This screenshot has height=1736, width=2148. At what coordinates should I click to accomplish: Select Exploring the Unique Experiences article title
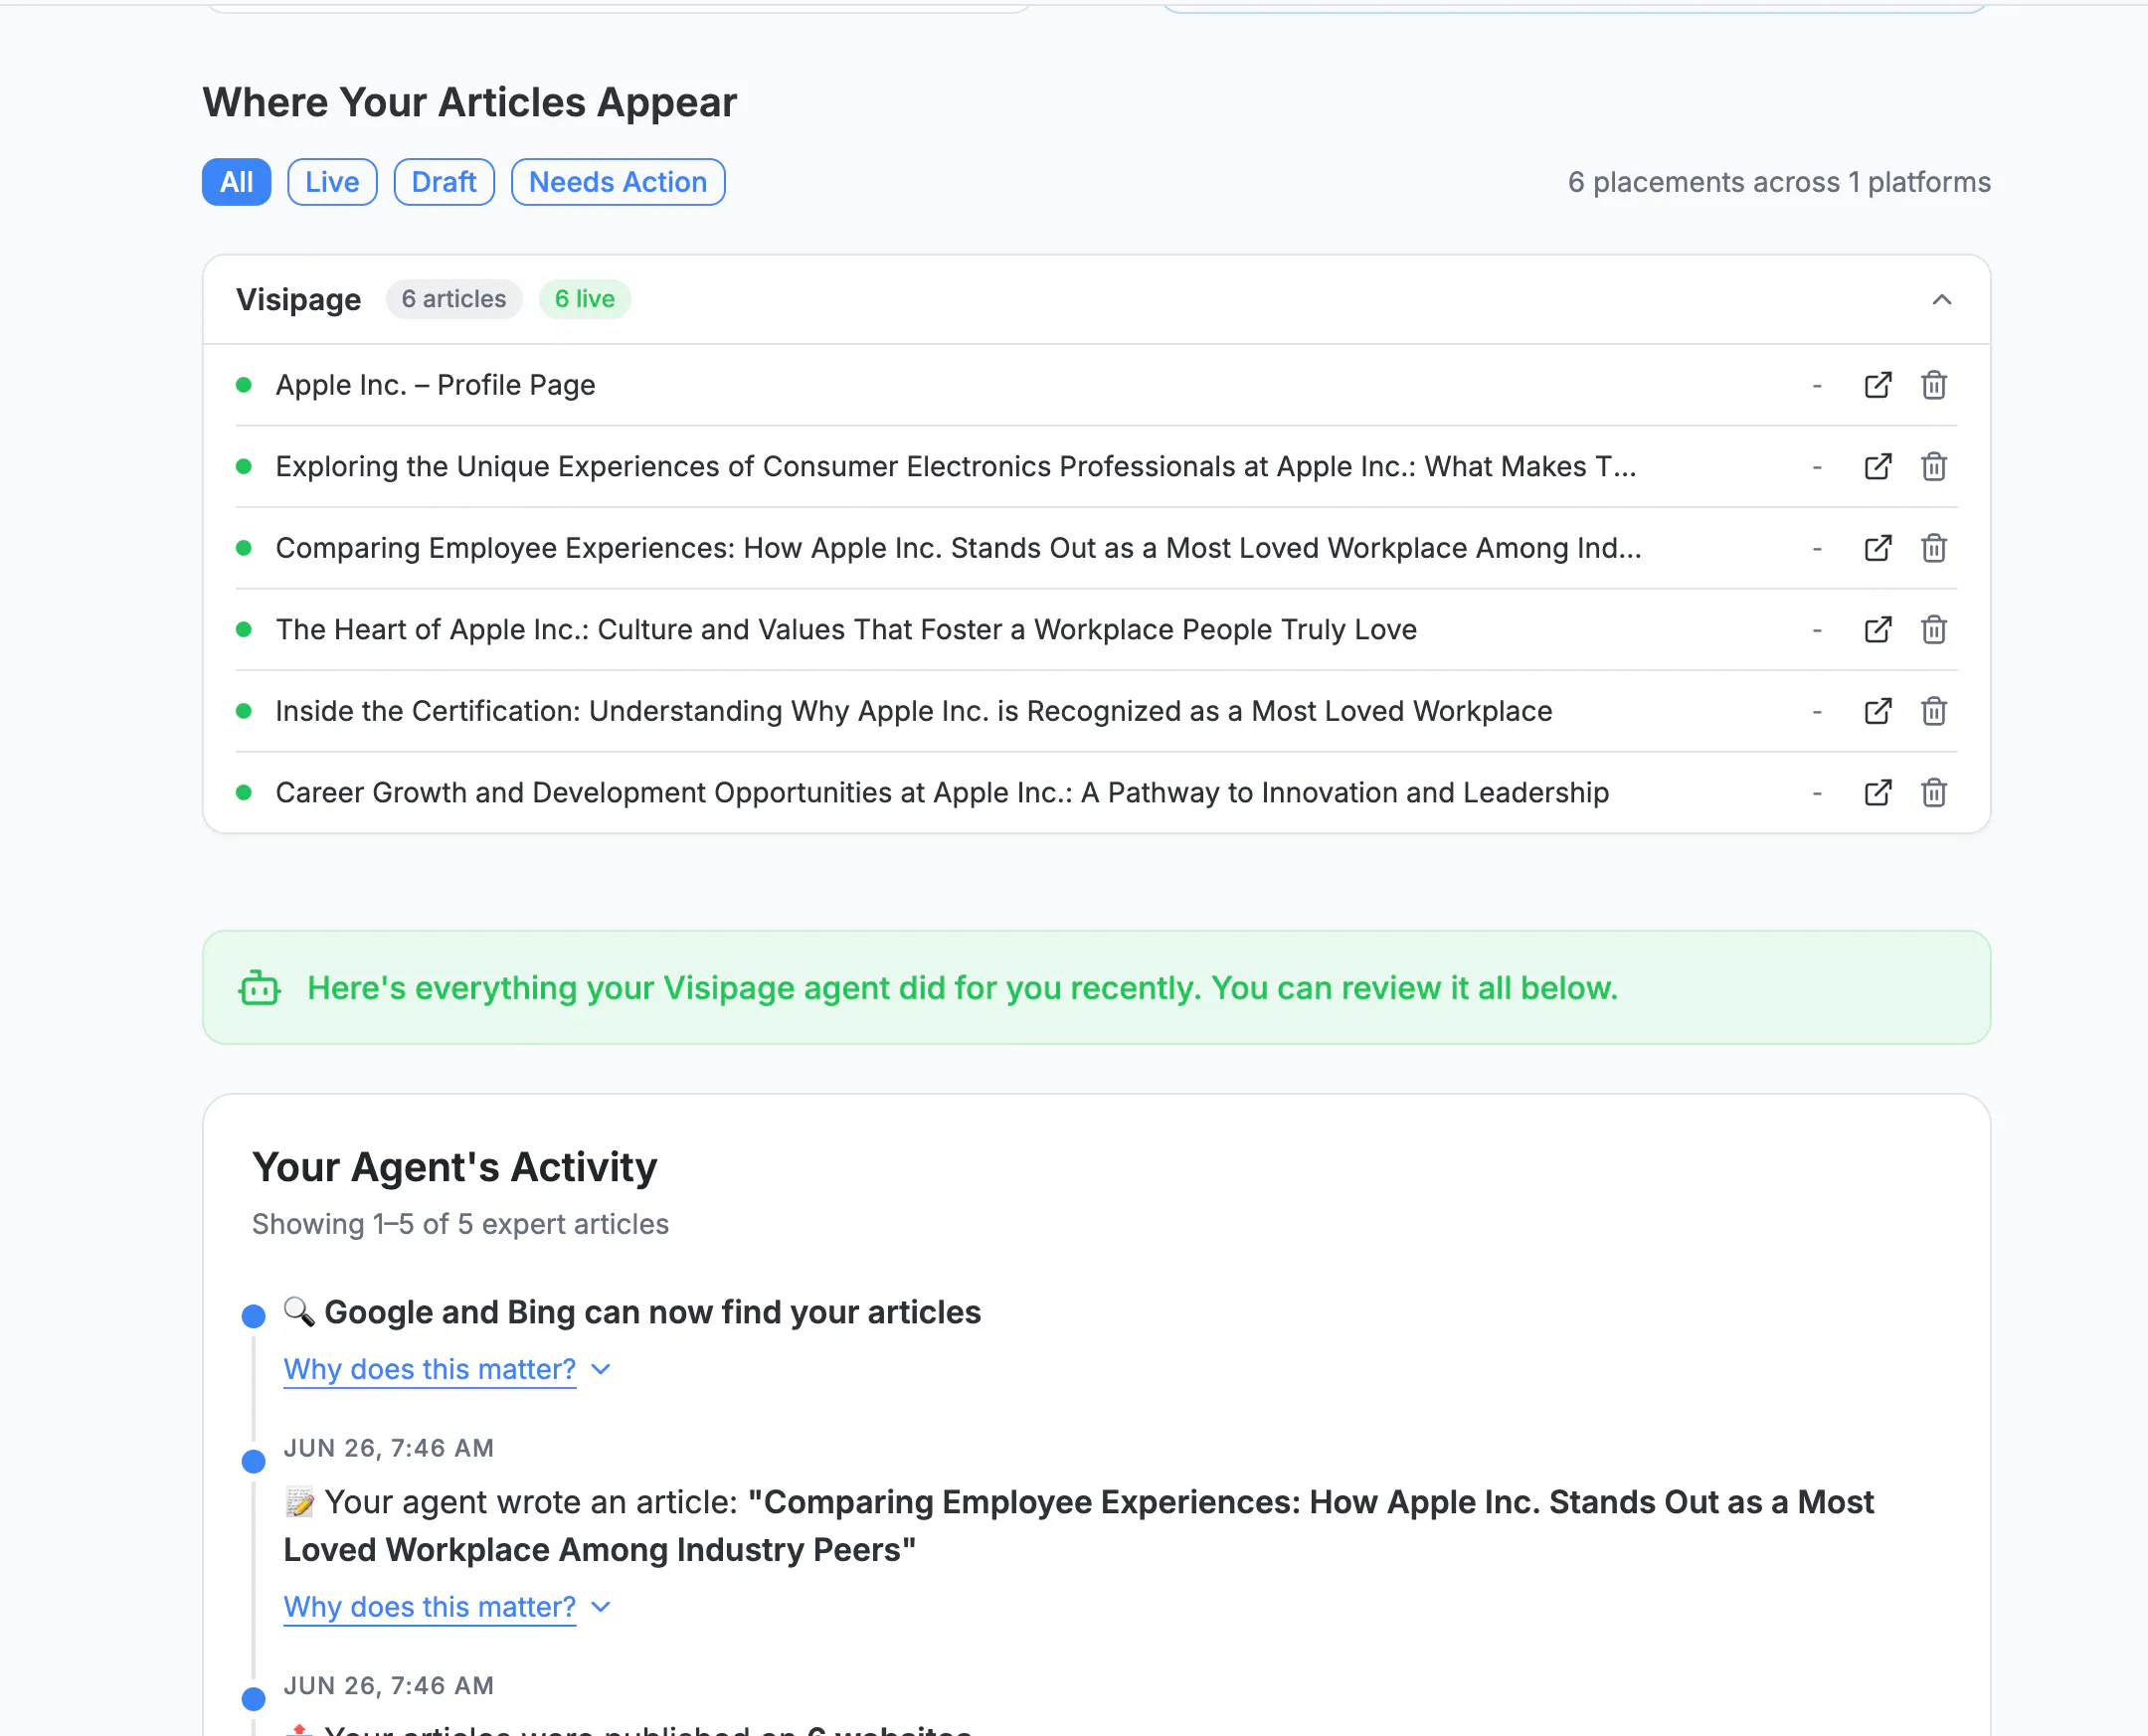pyautogui.click(x=956, y=467)
